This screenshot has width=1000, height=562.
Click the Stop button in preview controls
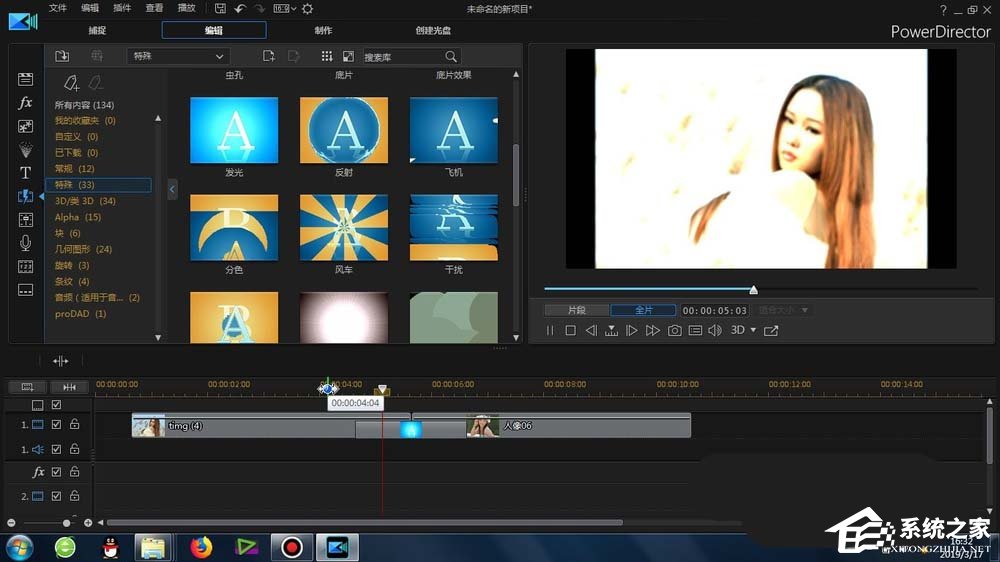coord(570,330)
